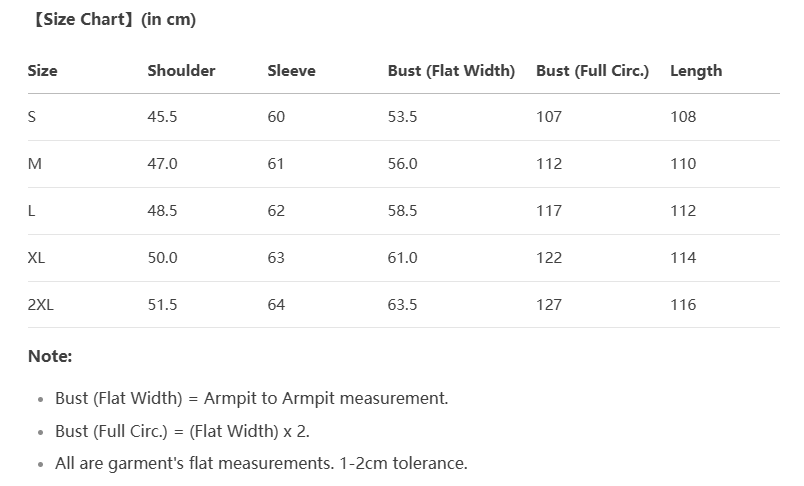The width and height of the screenshot is (804, 486).
Task: Click the Bust (Full Circ.) header
Action: [592, 71]
